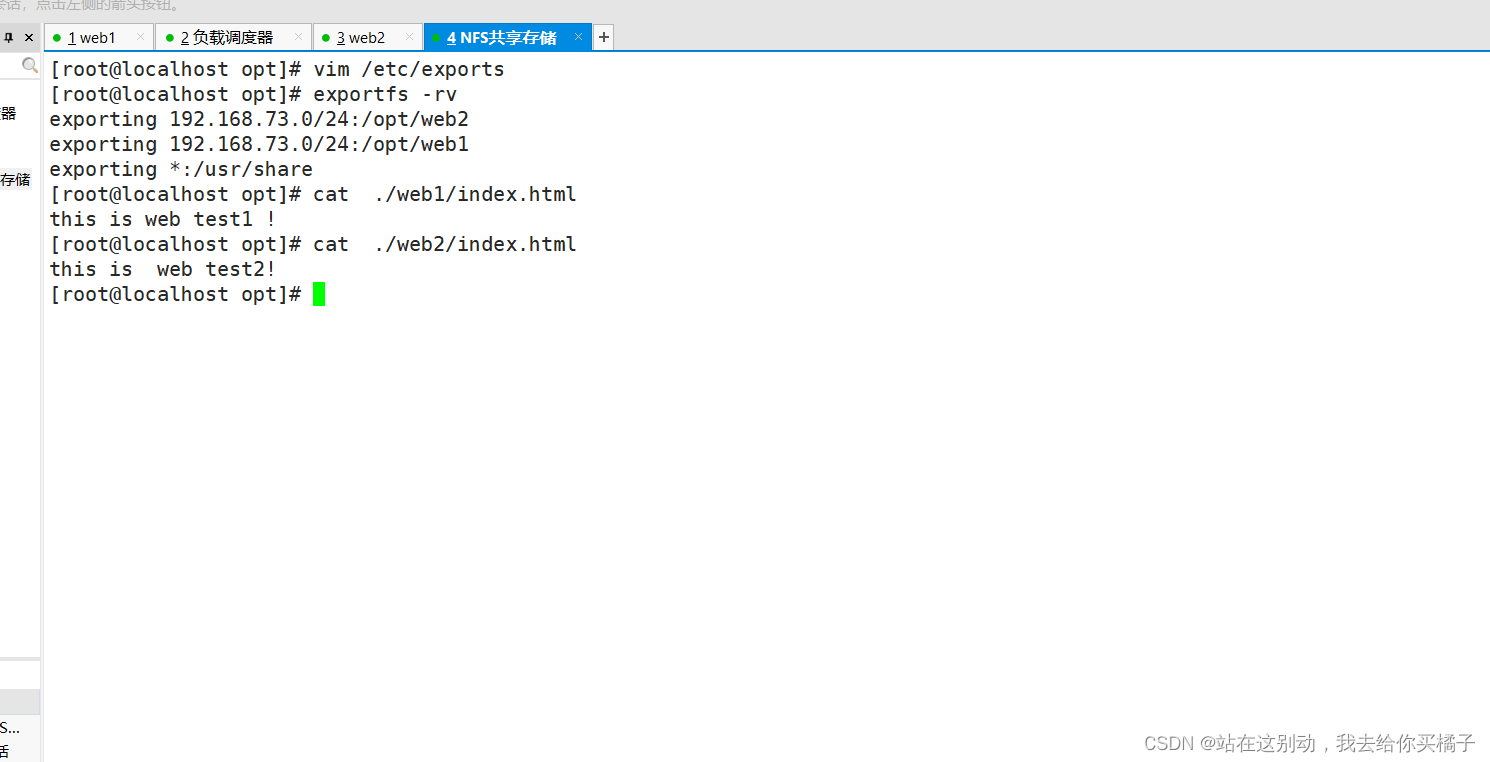
Task: Select the sidebar item ending with 存储
Action: coord(15,180)
